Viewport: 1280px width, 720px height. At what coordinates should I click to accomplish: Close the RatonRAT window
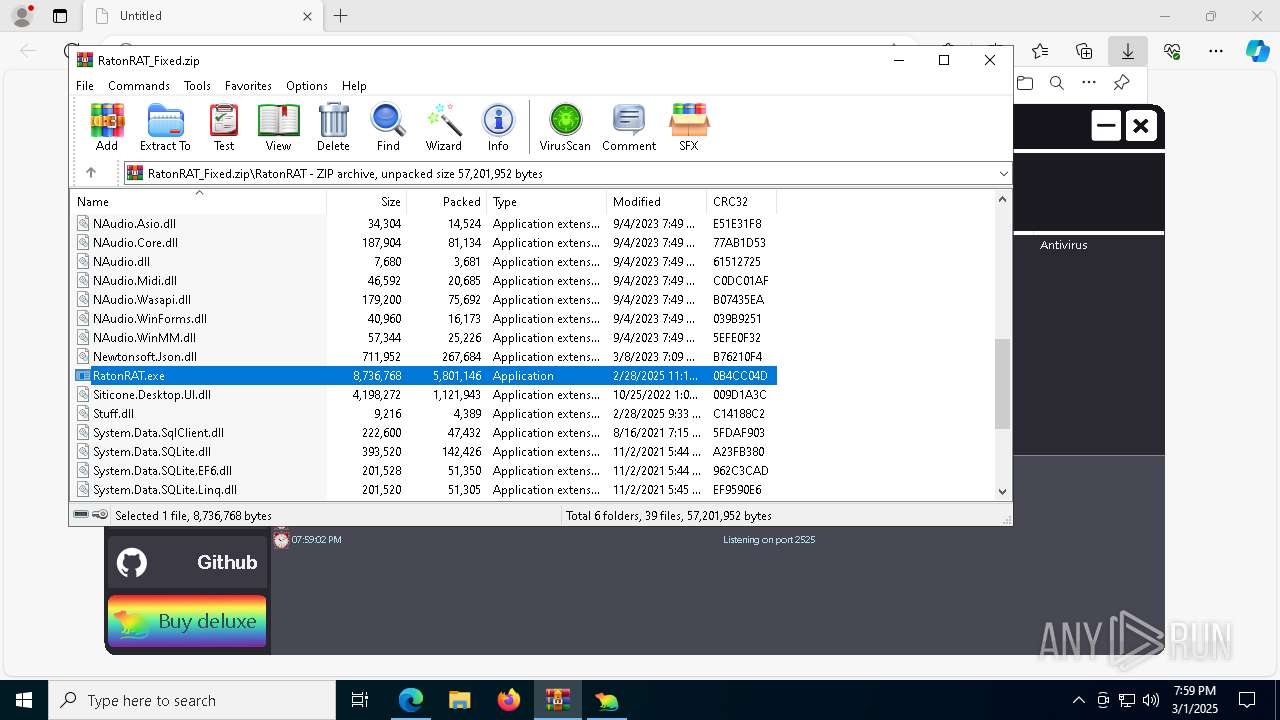(1141, 126)
